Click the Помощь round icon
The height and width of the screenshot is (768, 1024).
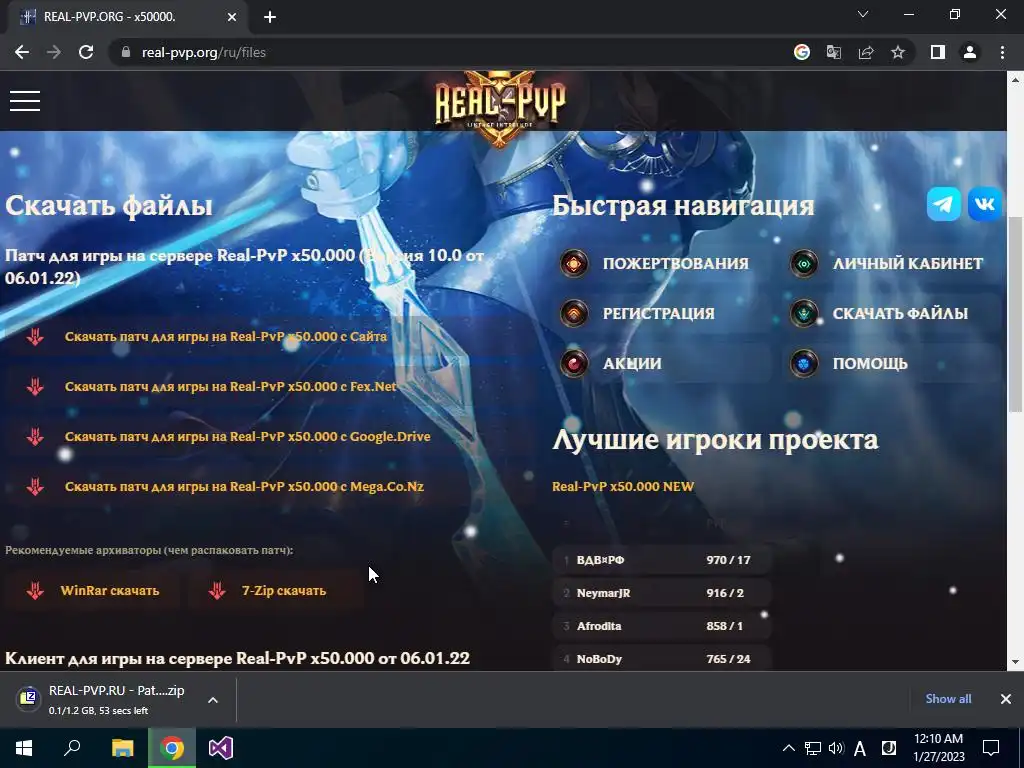click(x=804, y=363)
